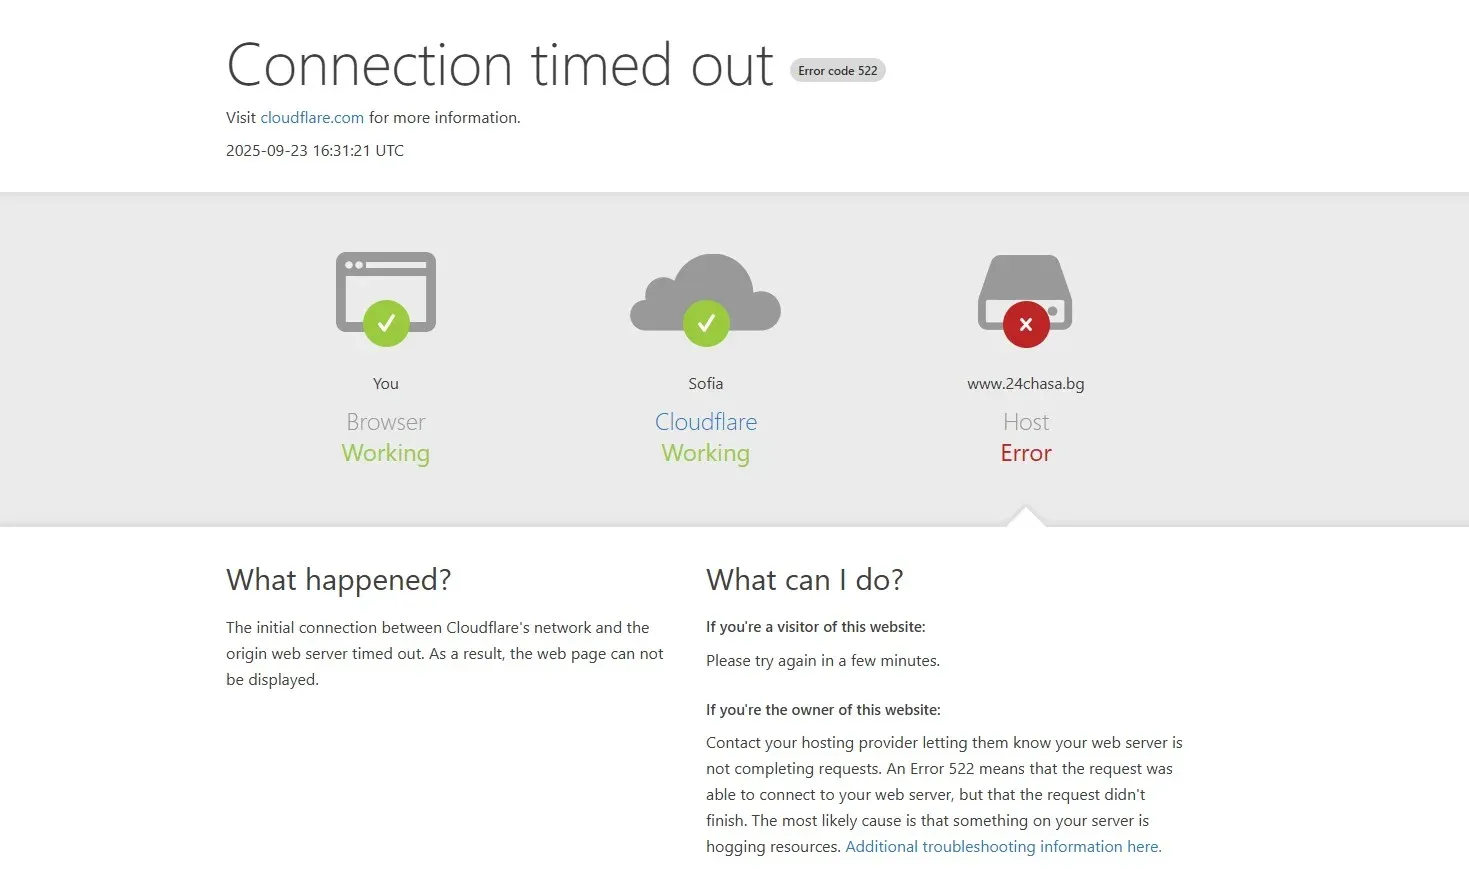Click the What happened? heading

click(x=339, y=580)
